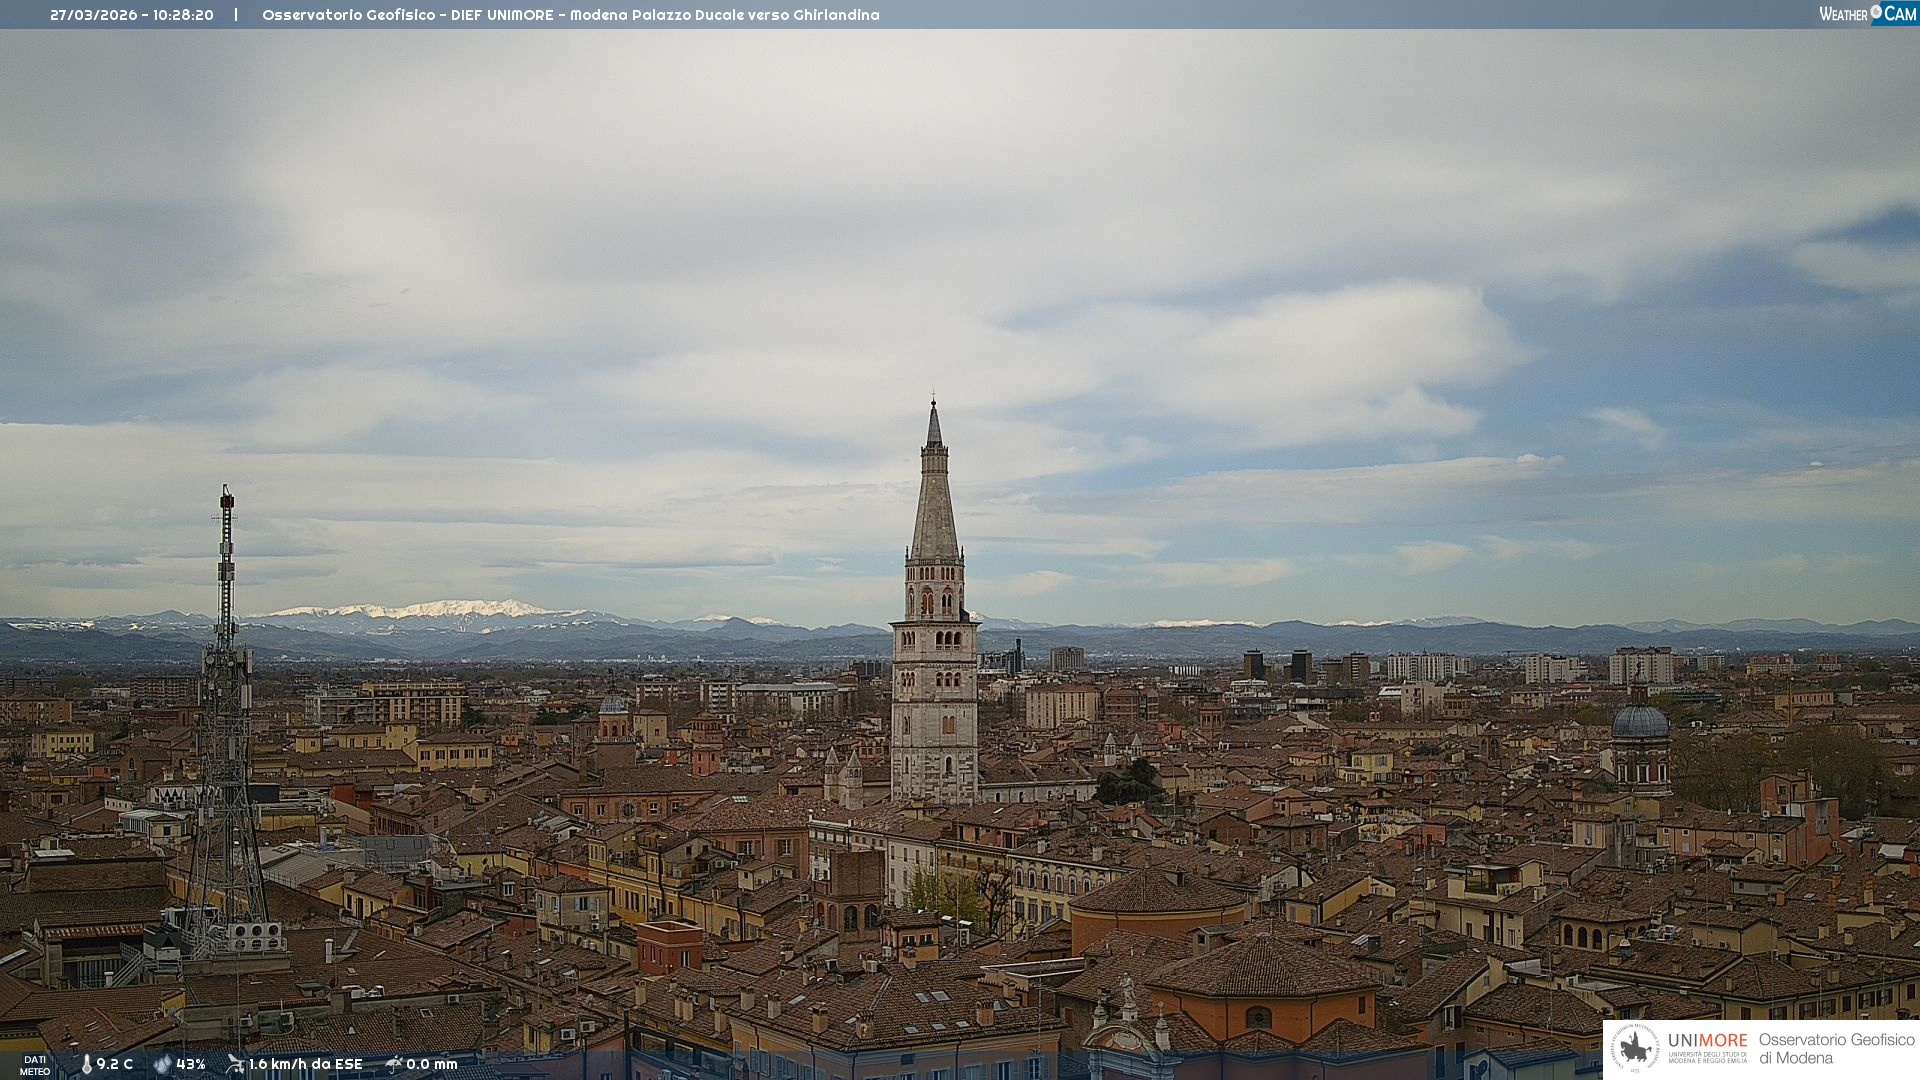Click the 1.6 km/h da ESE wind reading
The image size is (1920, 1080).
[x=305, y=1064]
